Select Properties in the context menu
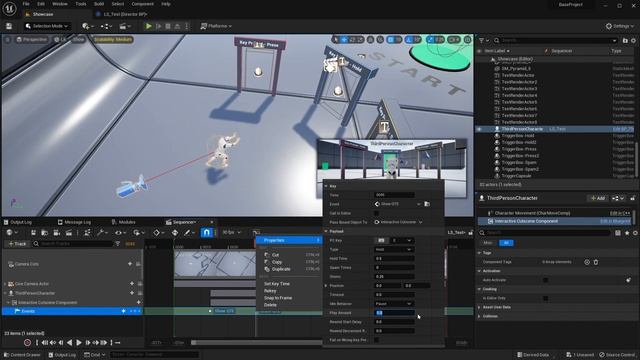The height and width of the screenshot is (360, 640). (289, 240)
